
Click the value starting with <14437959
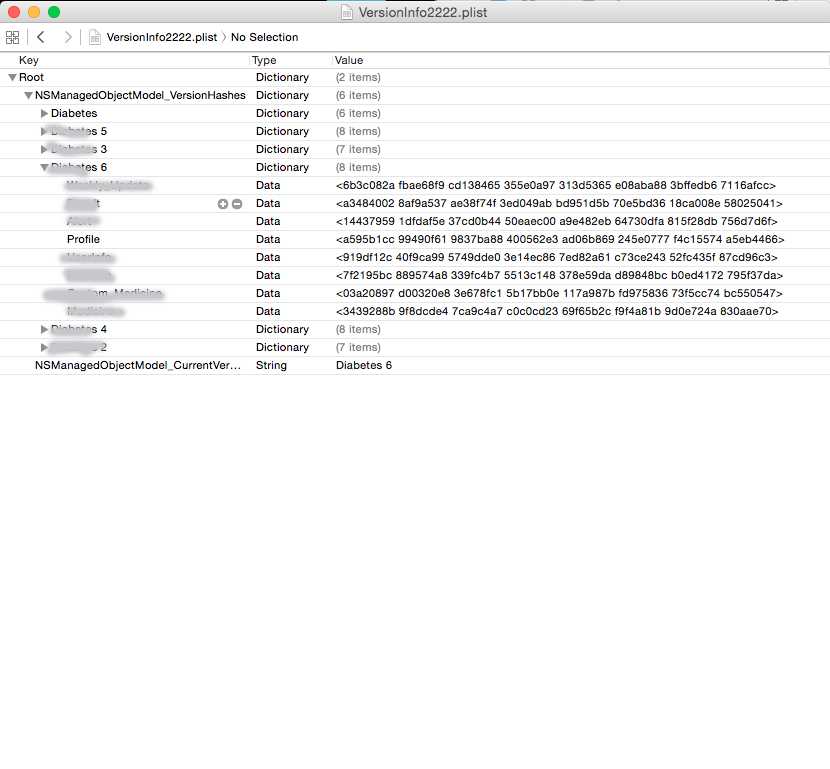[x=556, y=221]
